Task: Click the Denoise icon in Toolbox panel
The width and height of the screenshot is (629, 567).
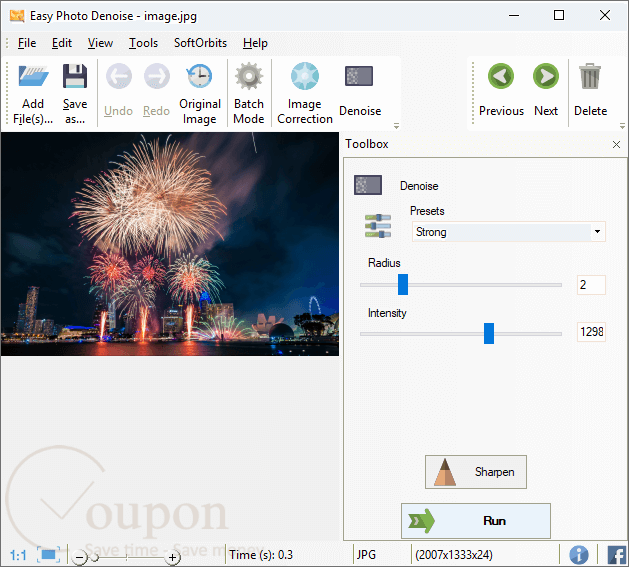Action: click(x=368, y=185)
